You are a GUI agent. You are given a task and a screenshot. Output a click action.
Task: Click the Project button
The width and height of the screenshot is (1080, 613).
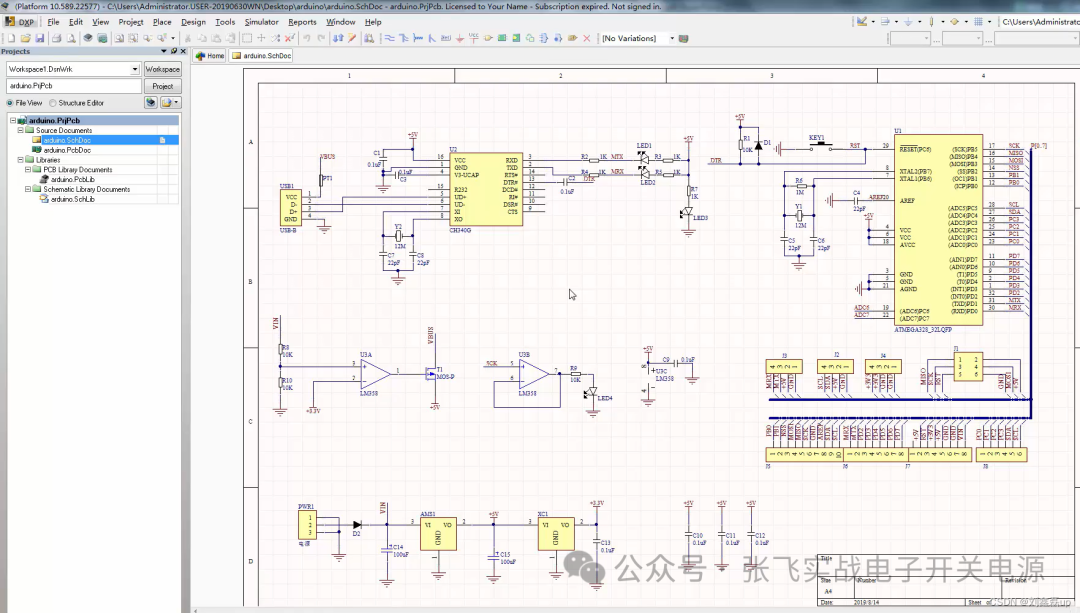(162, 86)
